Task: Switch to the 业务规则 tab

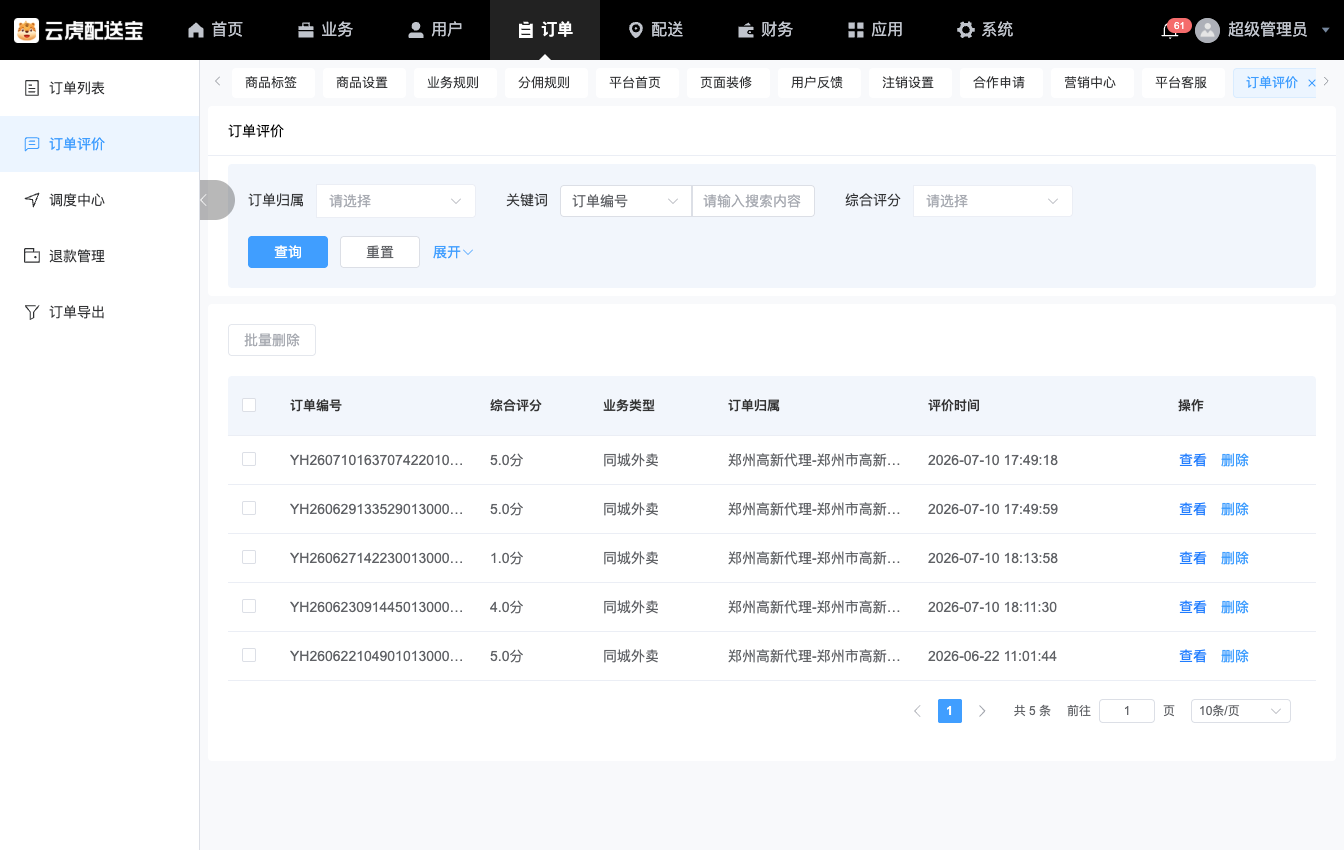Action: (453, 83)
